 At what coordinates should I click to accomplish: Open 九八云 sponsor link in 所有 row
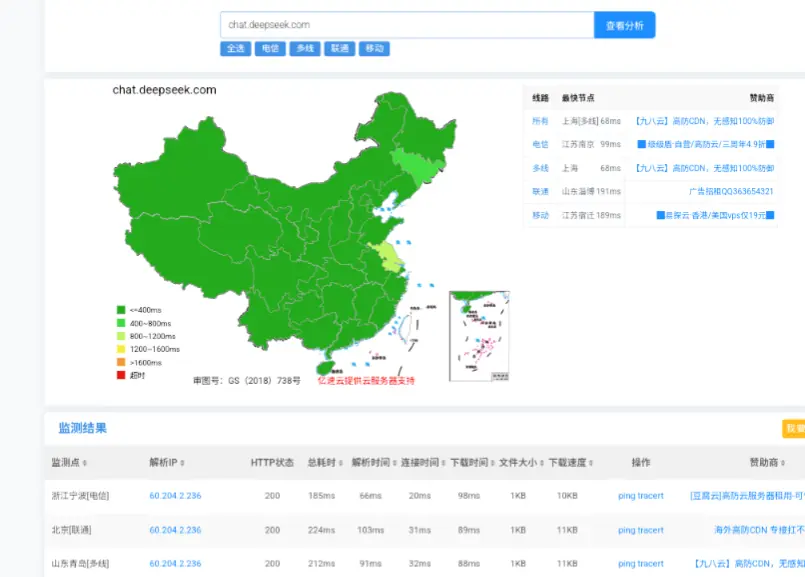tap(704, 121)
